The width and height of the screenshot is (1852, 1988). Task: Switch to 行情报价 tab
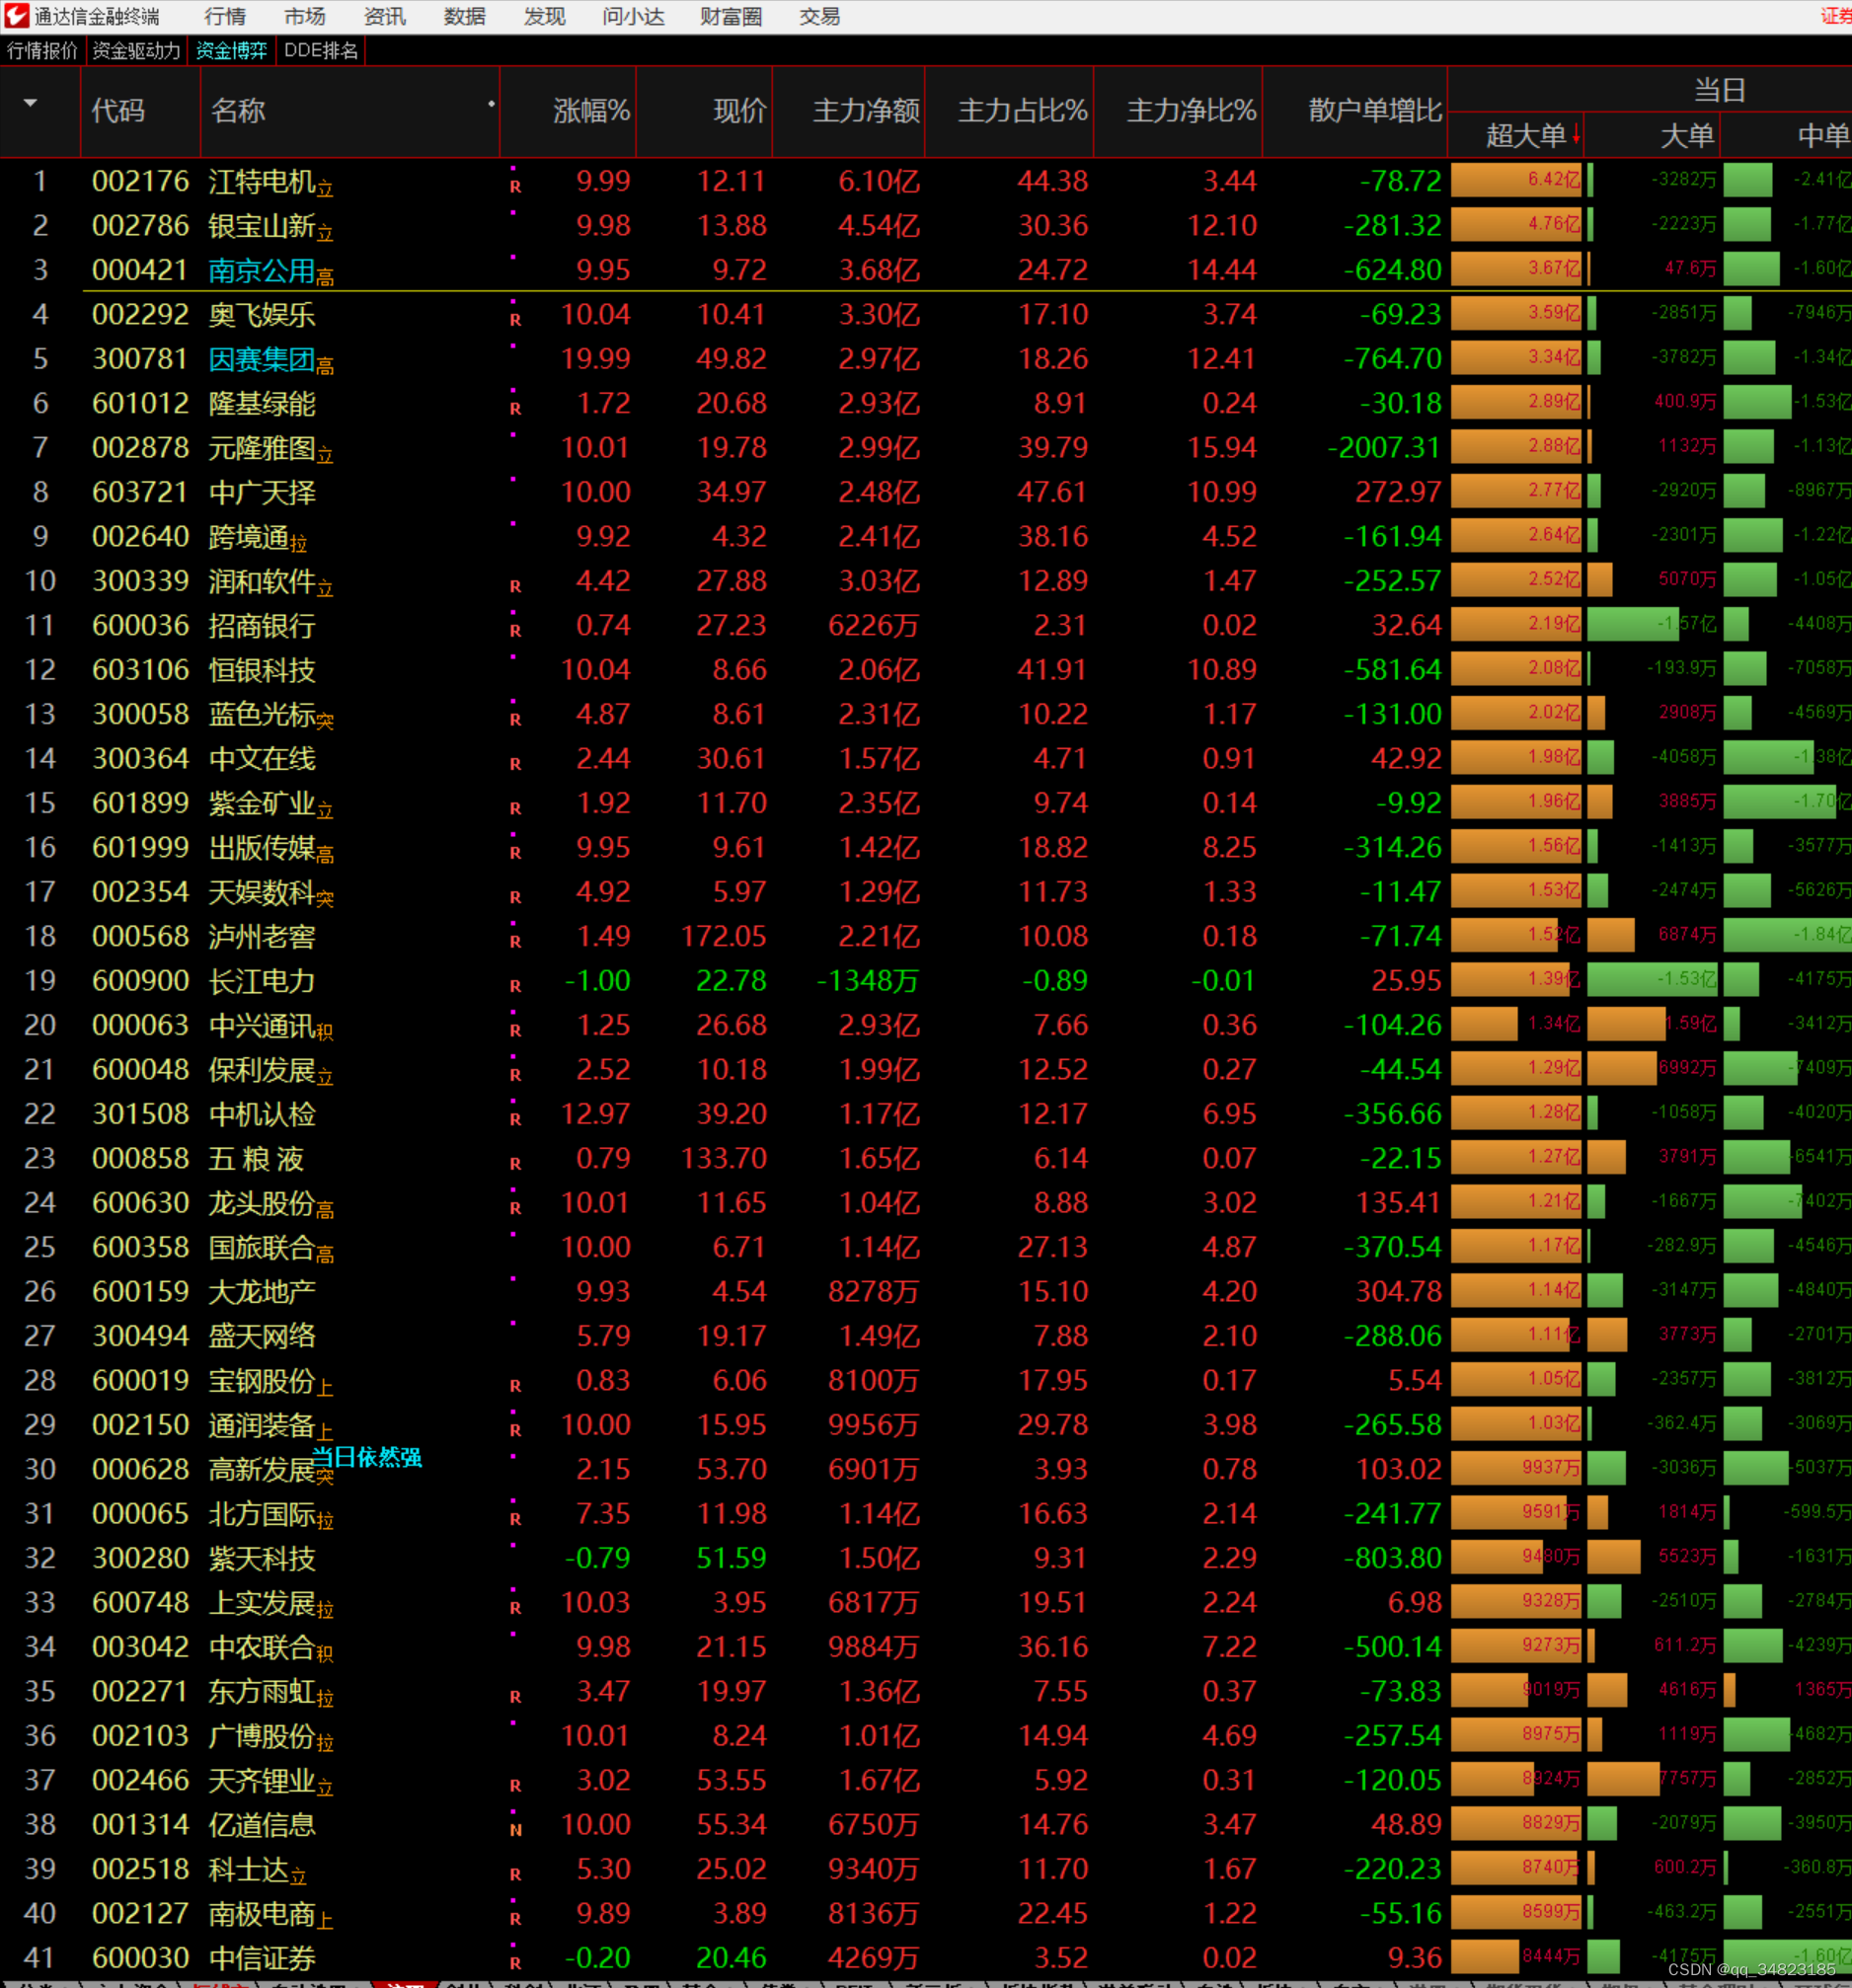42,50
